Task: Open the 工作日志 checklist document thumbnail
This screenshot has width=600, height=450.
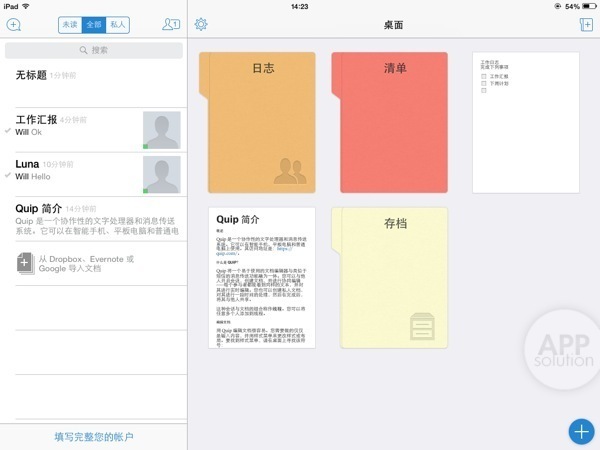Action: tap(525, 123)
